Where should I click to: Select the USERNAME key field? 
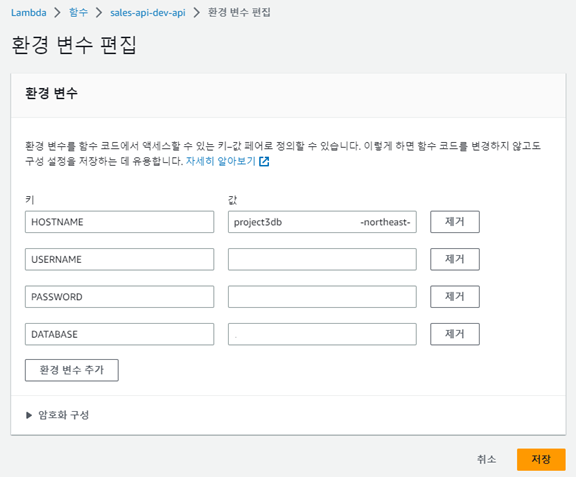(x=119, y=259)
